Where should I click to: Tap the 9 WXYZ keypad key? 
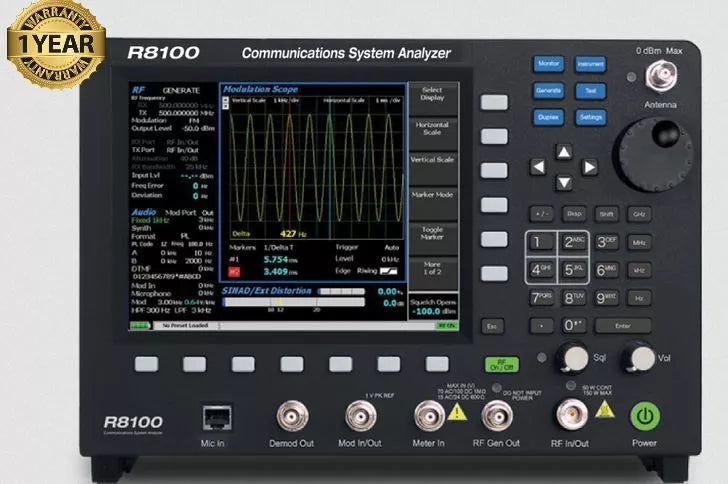pos(606,298)
